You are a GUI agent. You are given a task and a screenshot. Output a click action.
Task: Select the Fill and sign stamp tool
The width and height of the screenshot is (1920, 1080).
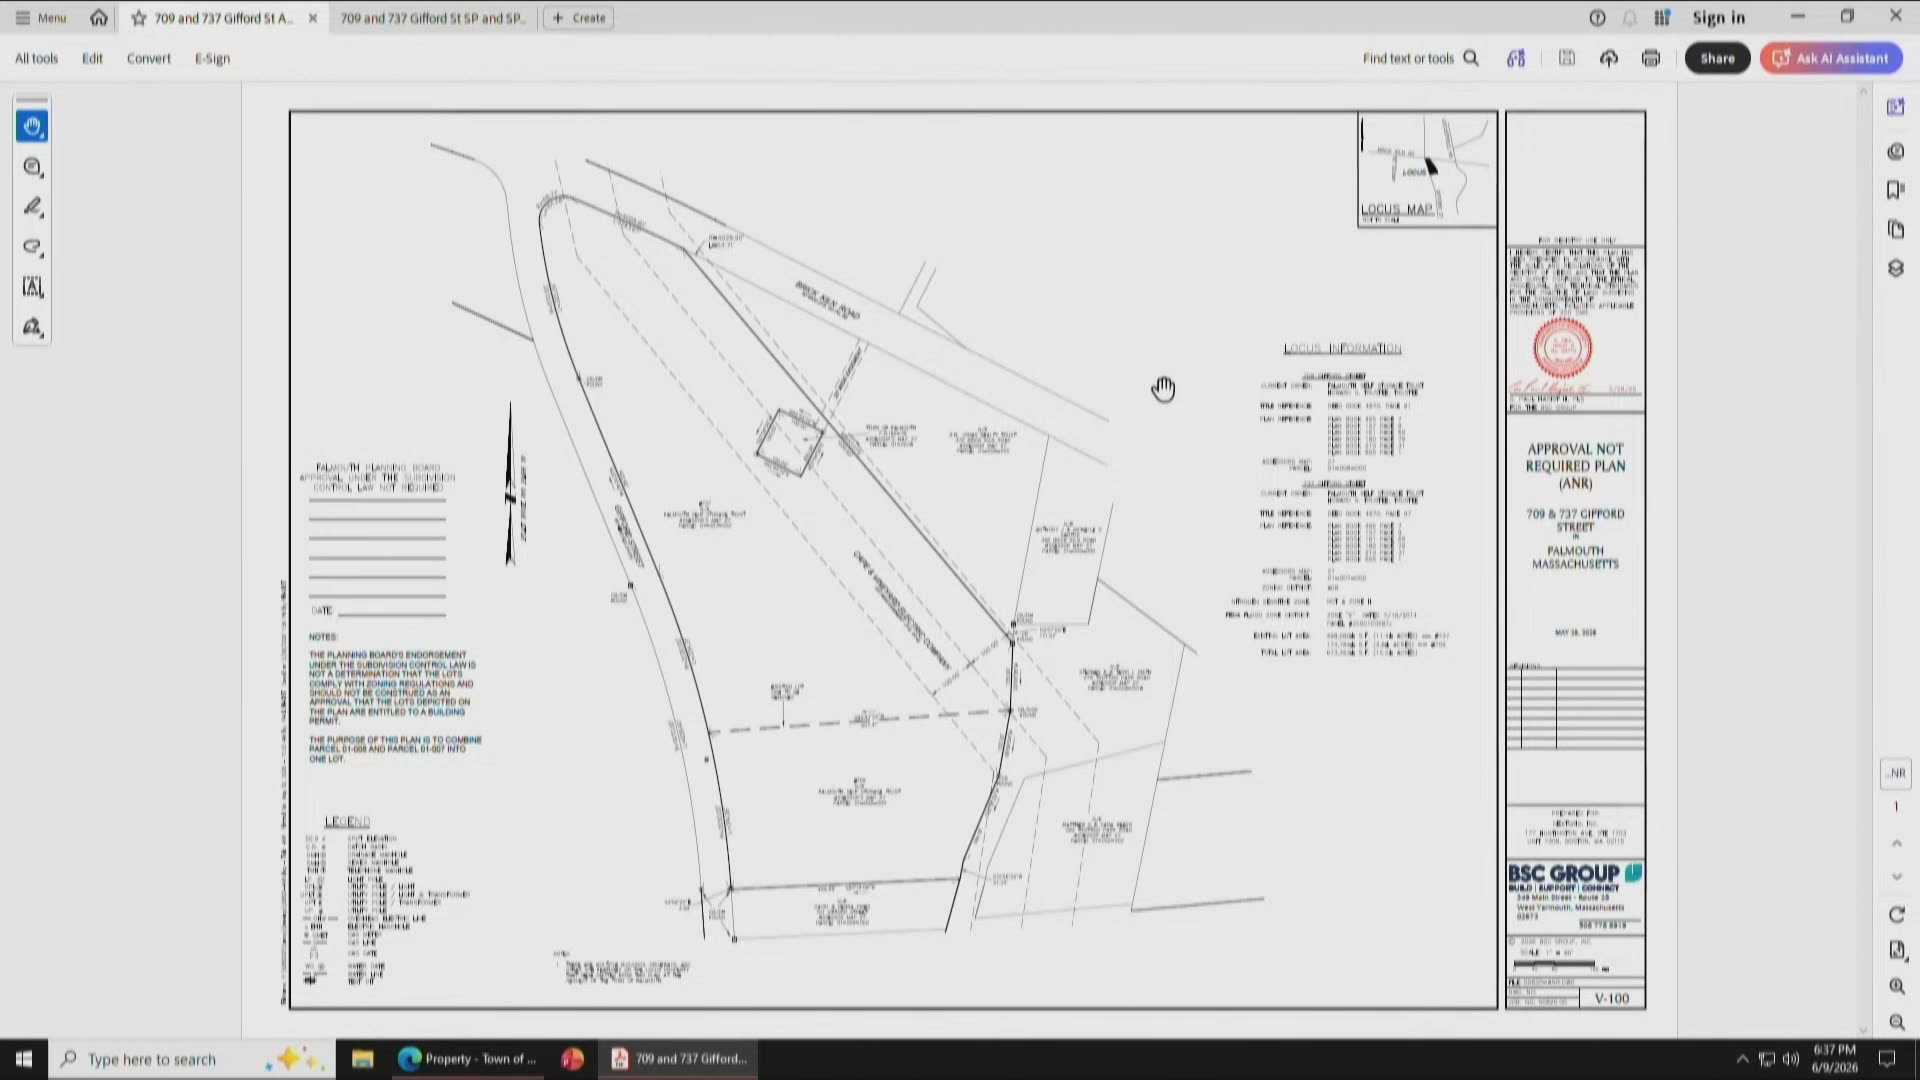(x=32, y=327)
